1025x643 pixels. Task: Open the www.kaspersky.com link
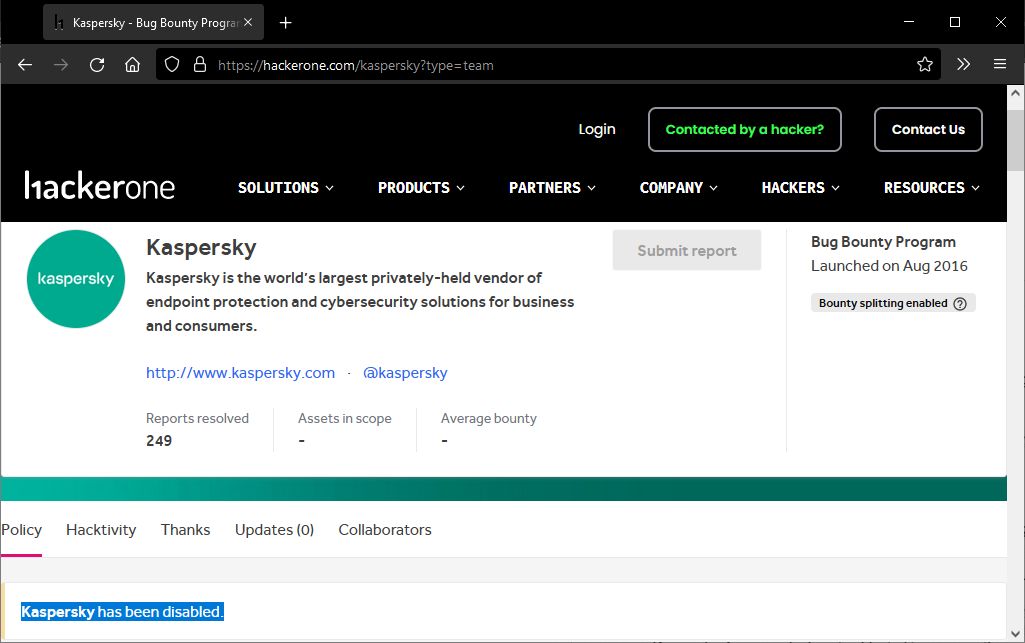[240, 373]
